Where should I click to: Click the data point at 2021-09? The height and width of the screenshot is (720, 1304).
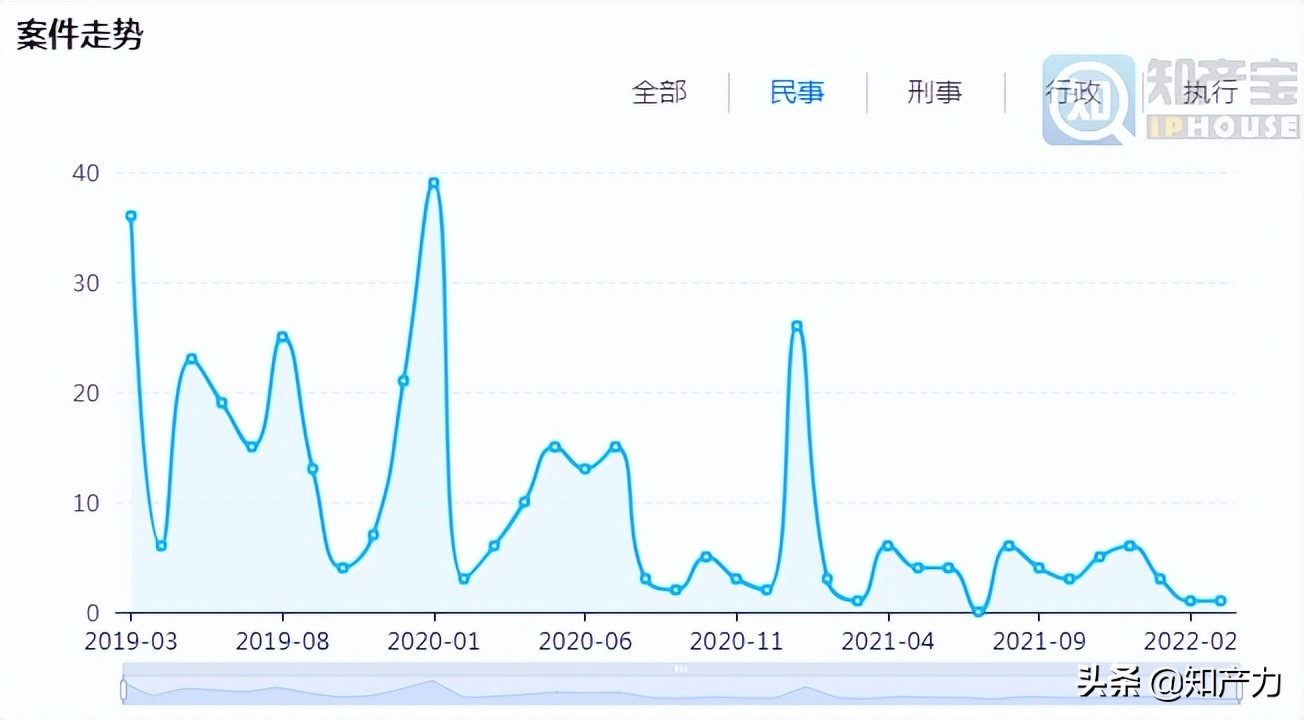pos(1039,568)
